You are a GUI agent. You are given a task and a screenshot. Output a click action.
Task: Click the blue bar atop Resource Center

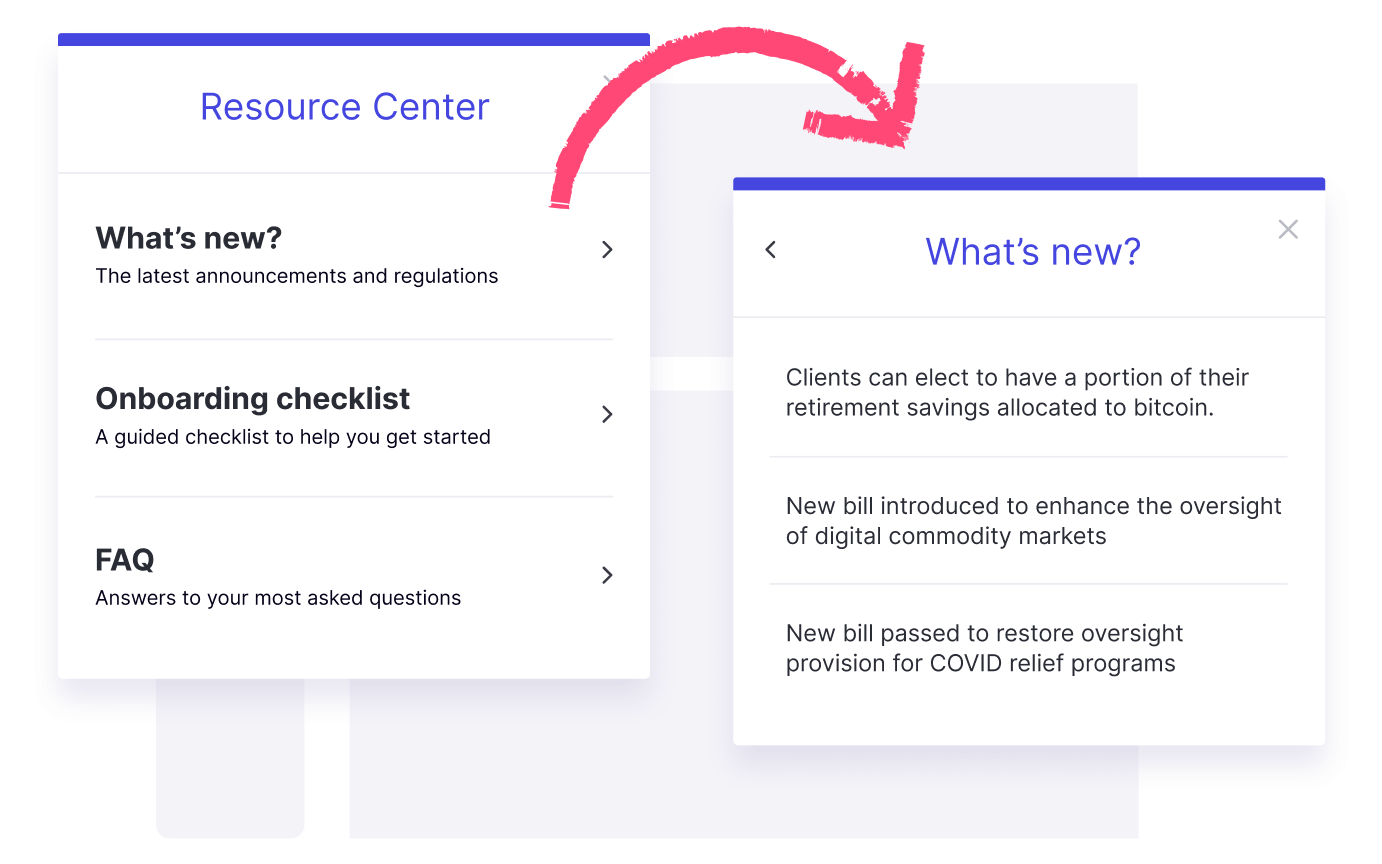tap(354, 39)
